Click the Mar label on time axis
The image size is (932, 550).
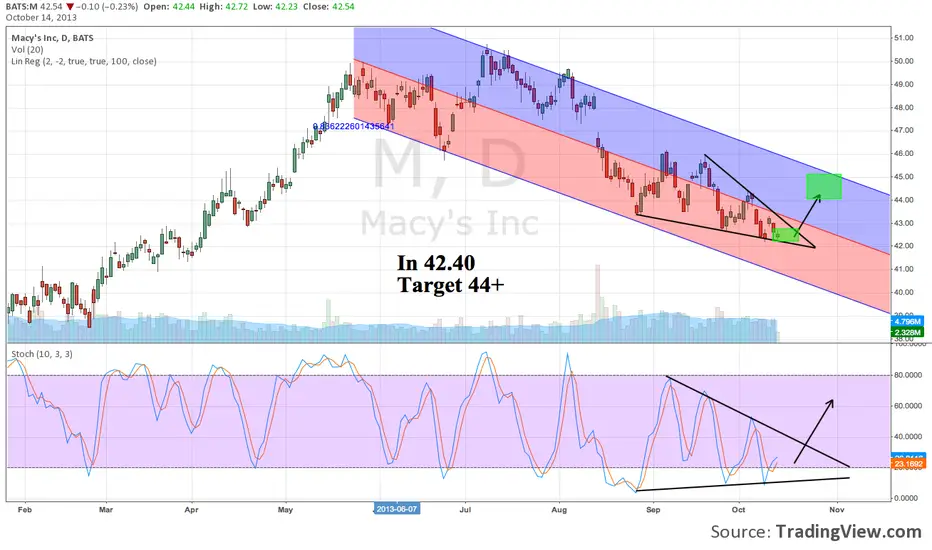point(106,510)
